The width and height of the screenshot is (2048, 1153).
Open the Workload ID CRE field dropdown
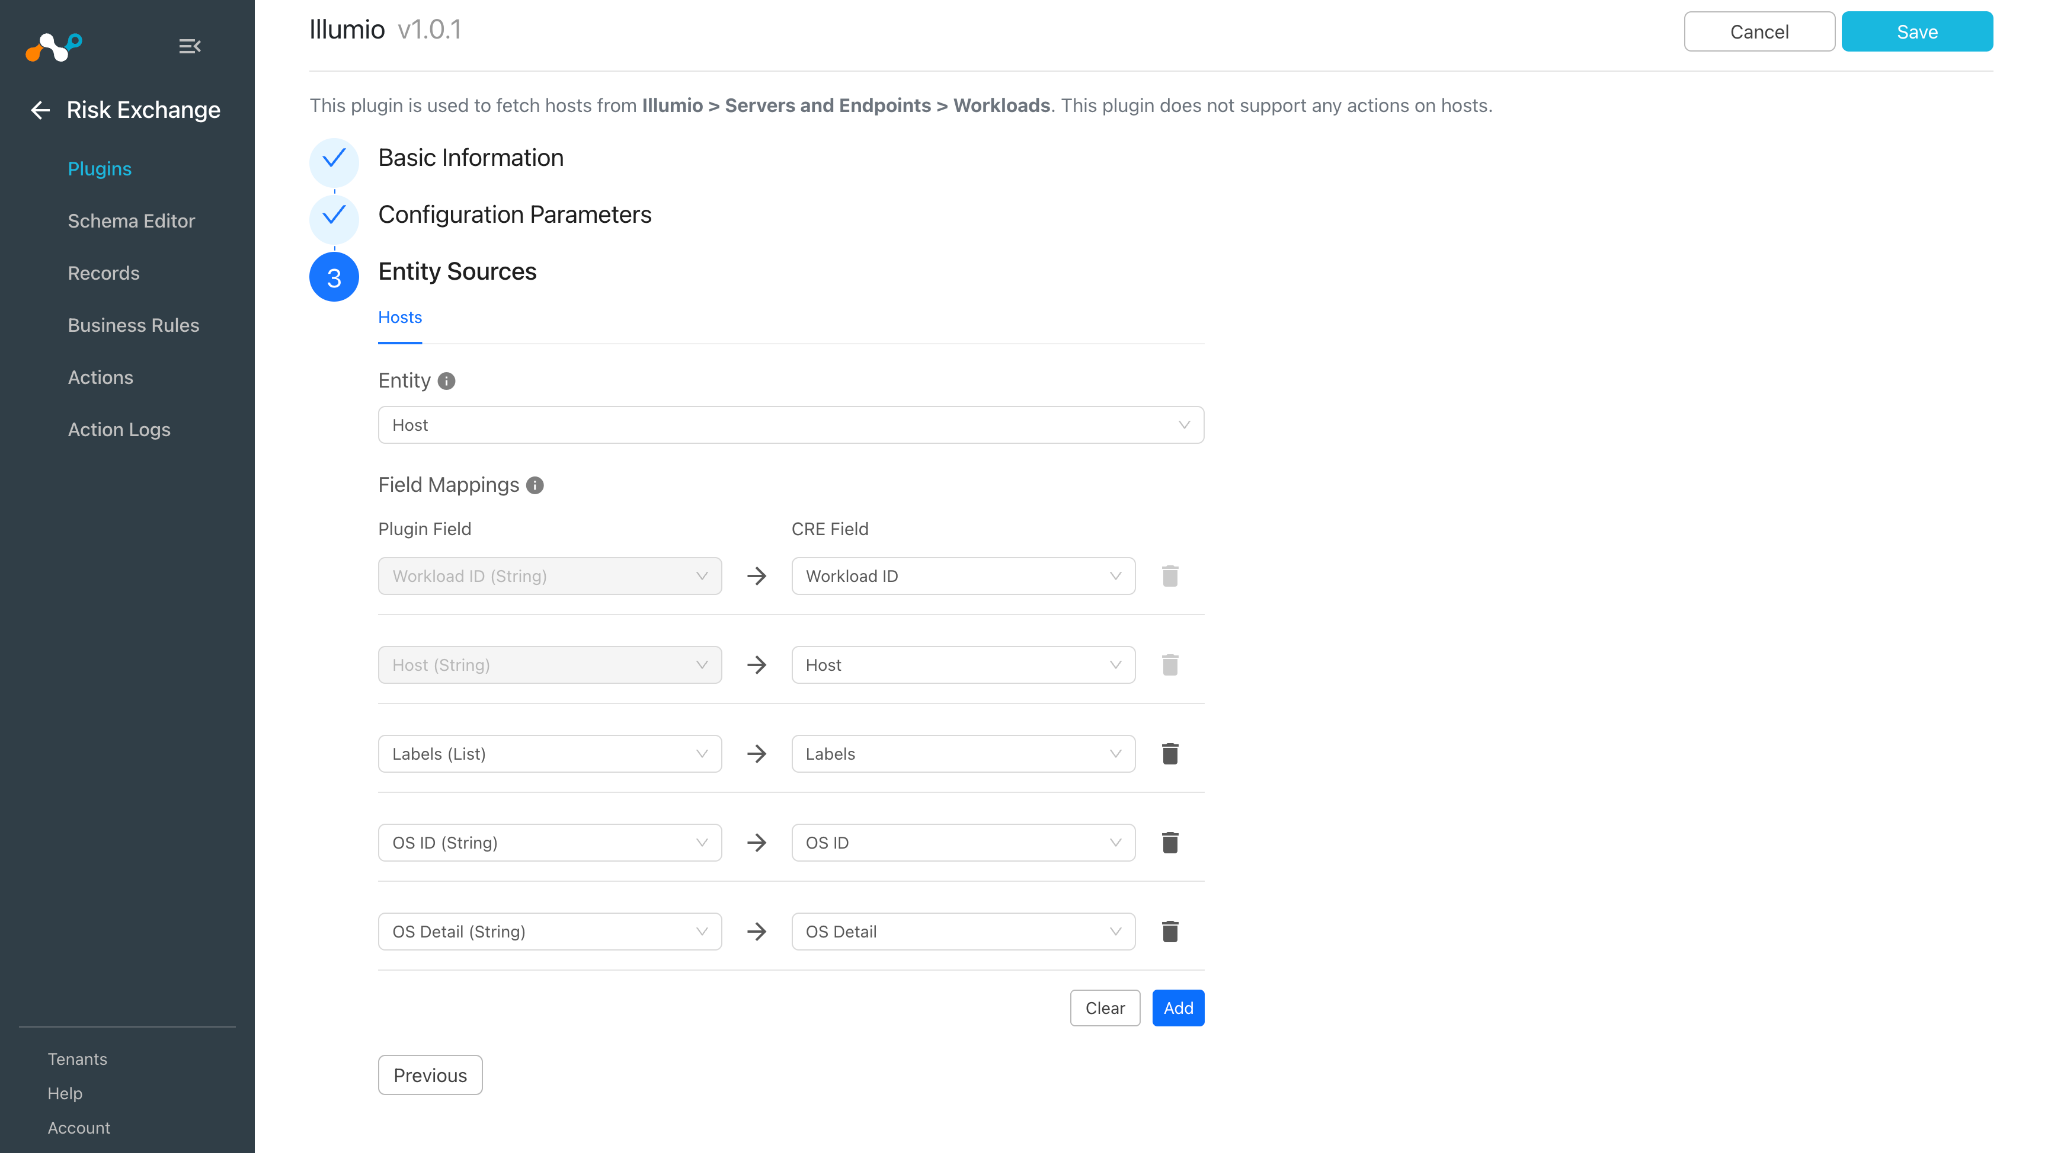point(964,576)
